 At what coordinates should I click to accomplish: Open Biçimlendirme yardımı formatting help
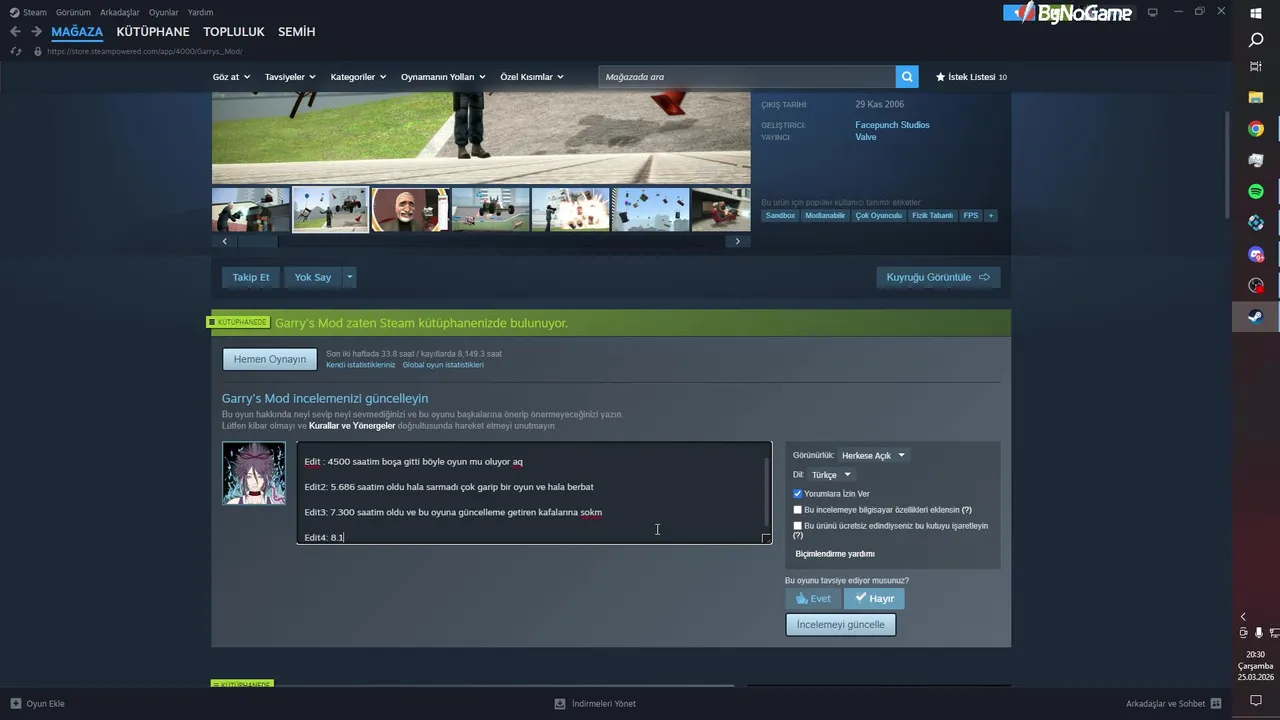835,553
